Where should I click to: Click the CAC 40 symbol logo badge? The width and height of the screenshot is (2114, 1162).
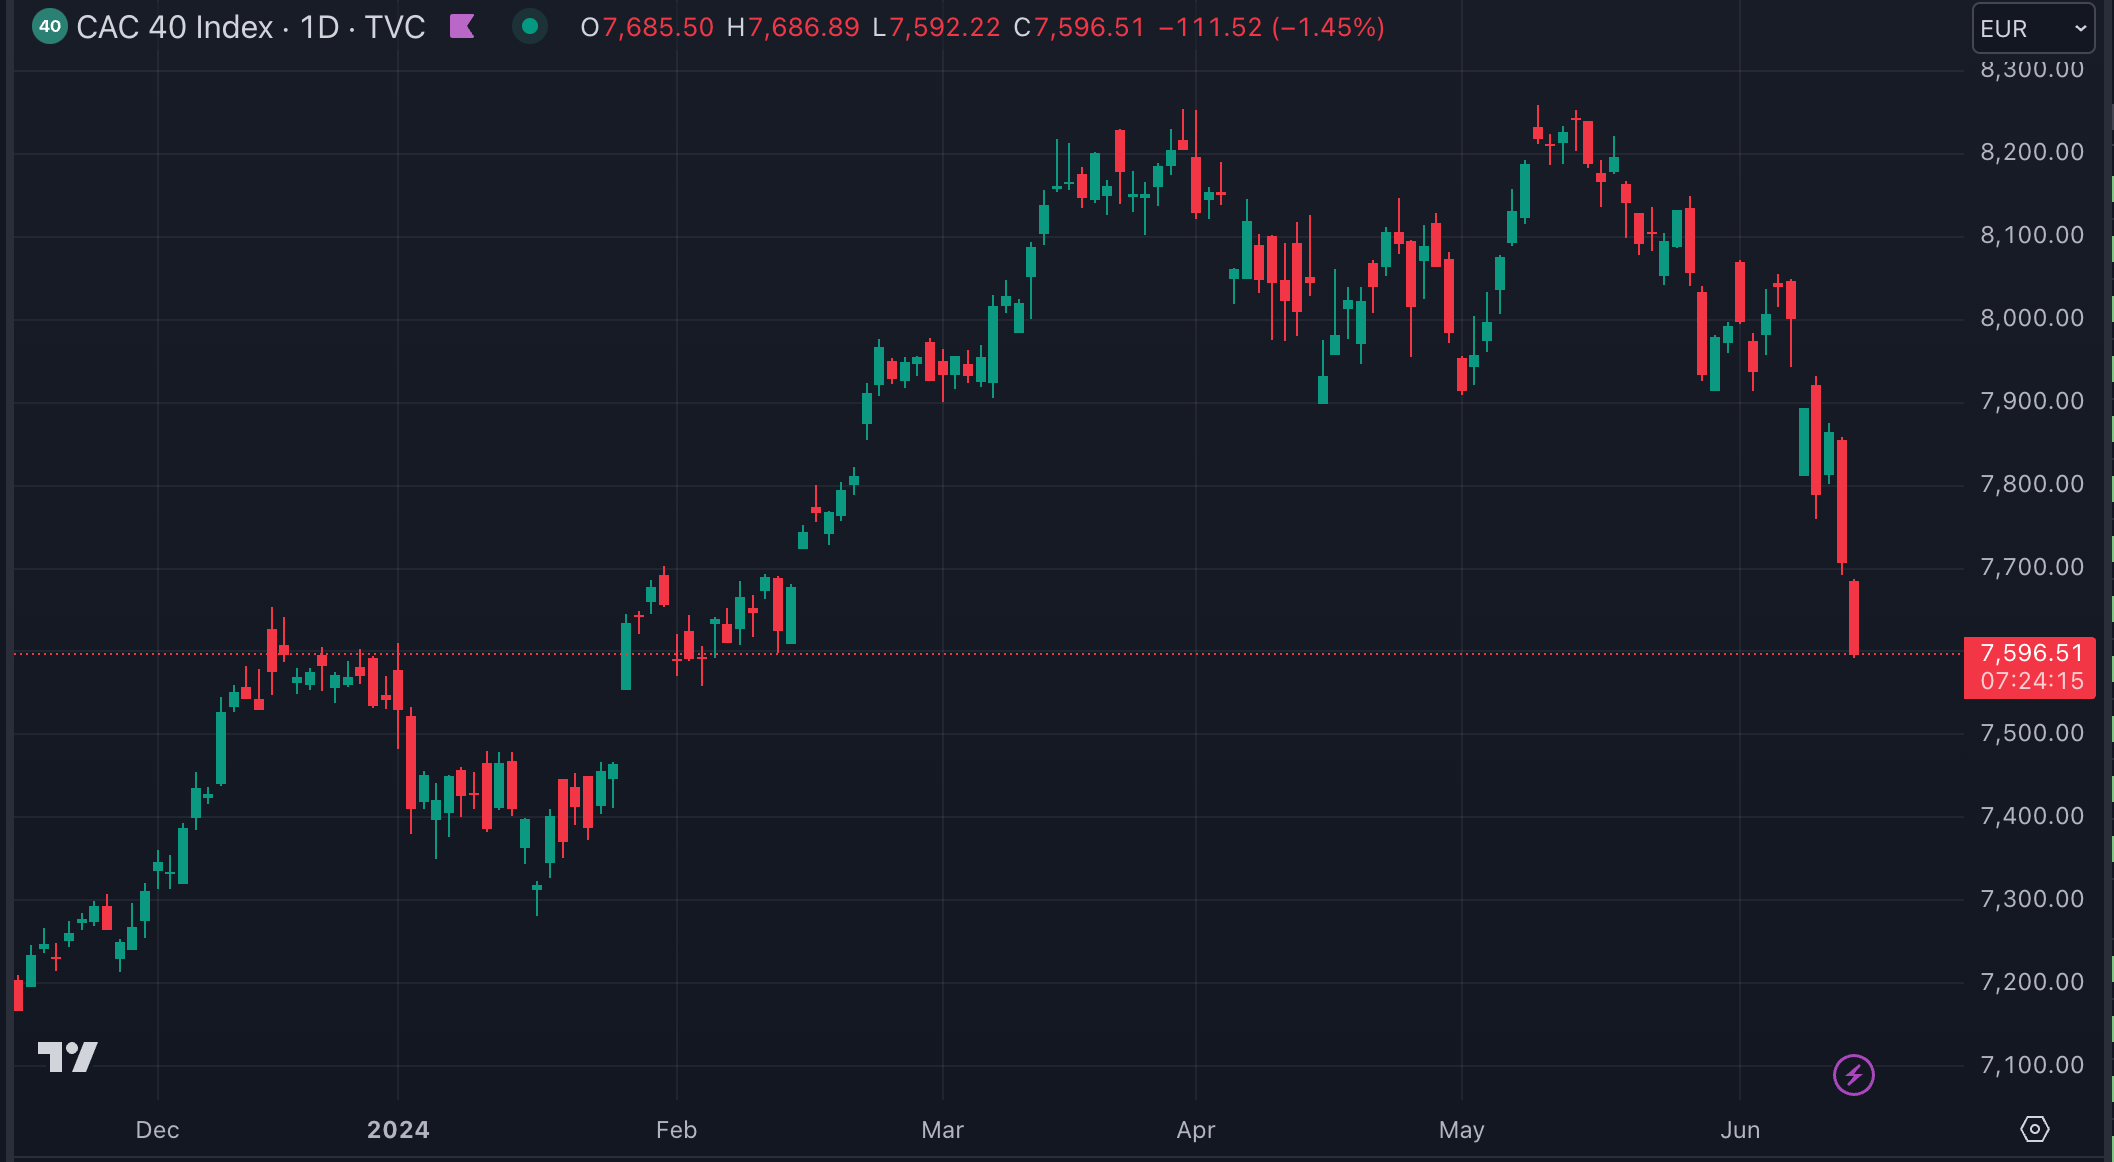[x=50, y=27]
